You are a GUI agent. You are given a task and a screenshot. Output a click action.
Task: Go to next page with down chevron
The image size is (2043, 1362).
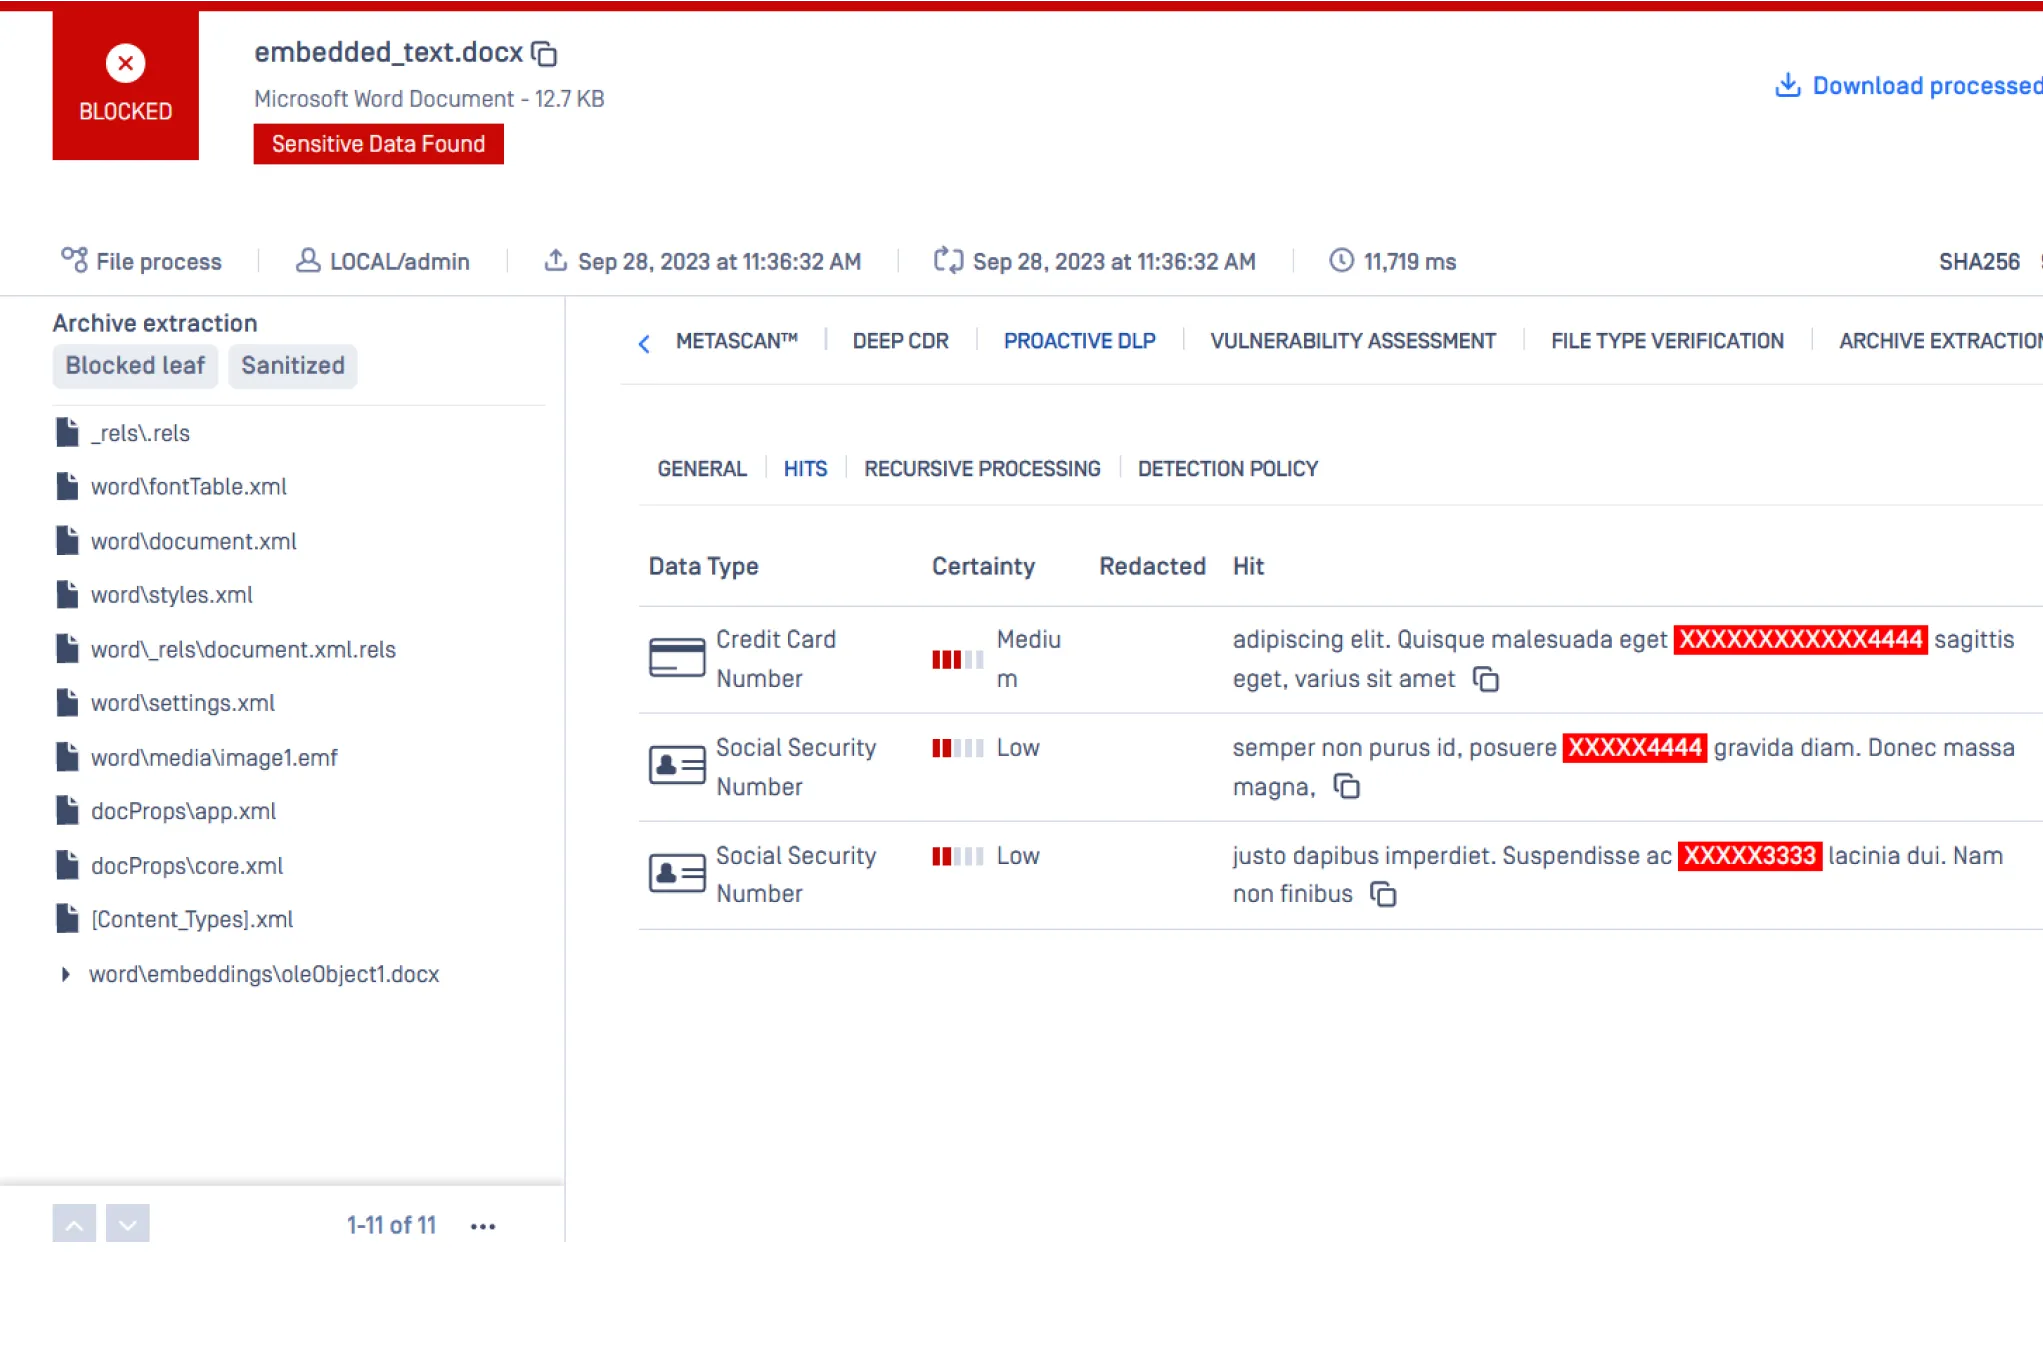click(x=127, y=1224)
